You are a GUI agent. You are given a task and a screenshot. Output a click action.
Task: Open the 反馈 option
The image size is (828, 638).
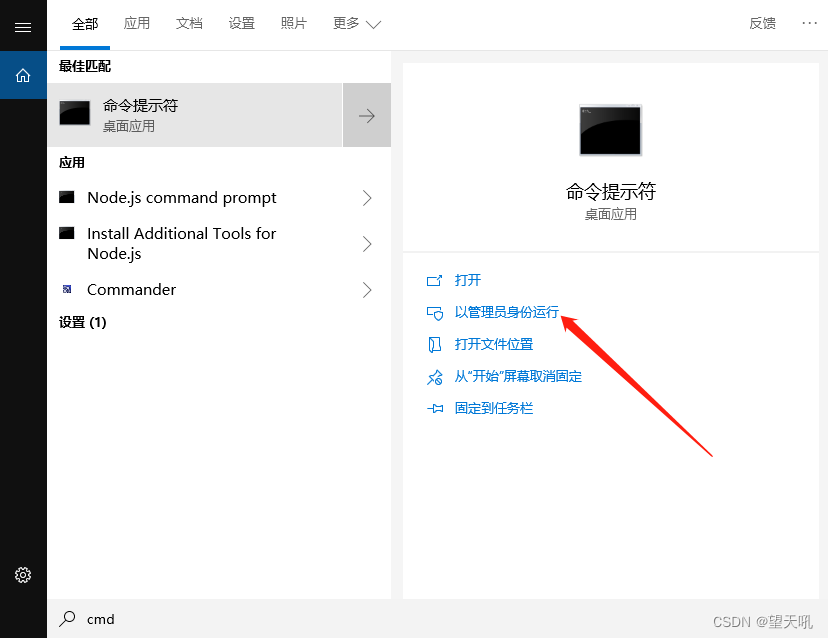762,23
